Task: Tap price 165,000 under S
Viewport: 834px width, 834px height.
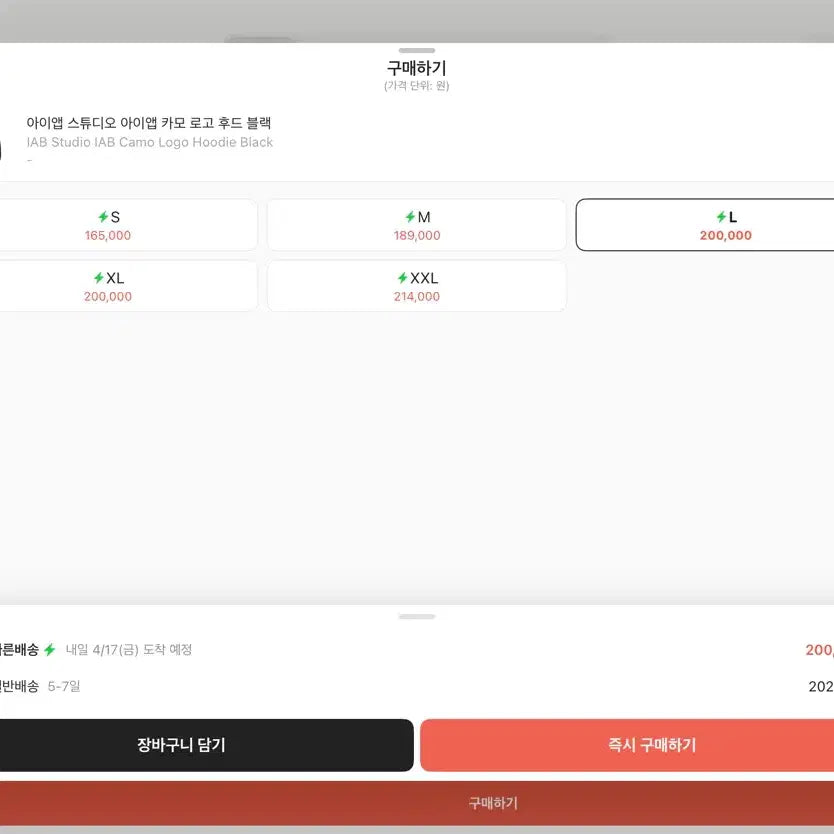Action: click(x=108, y=235)
